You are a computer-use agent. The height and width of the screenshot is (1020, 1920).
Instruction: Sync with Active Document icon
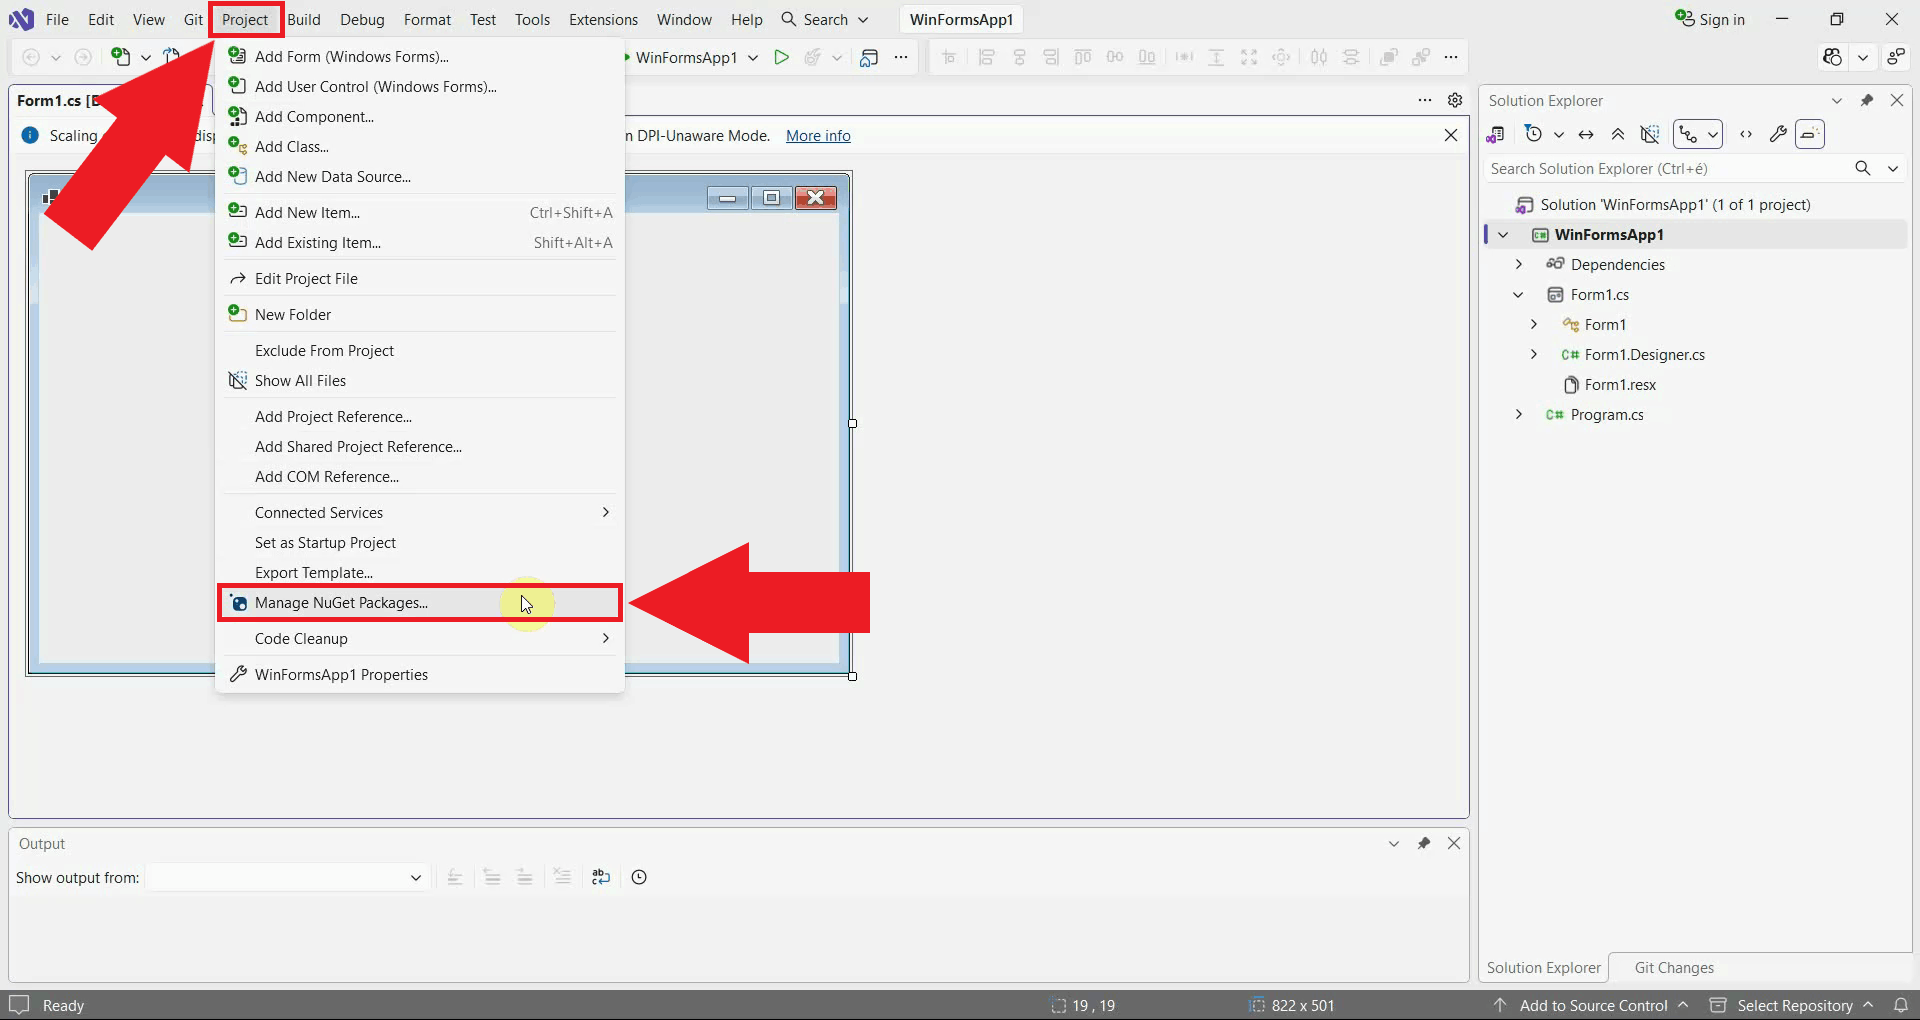(1586, 134)
